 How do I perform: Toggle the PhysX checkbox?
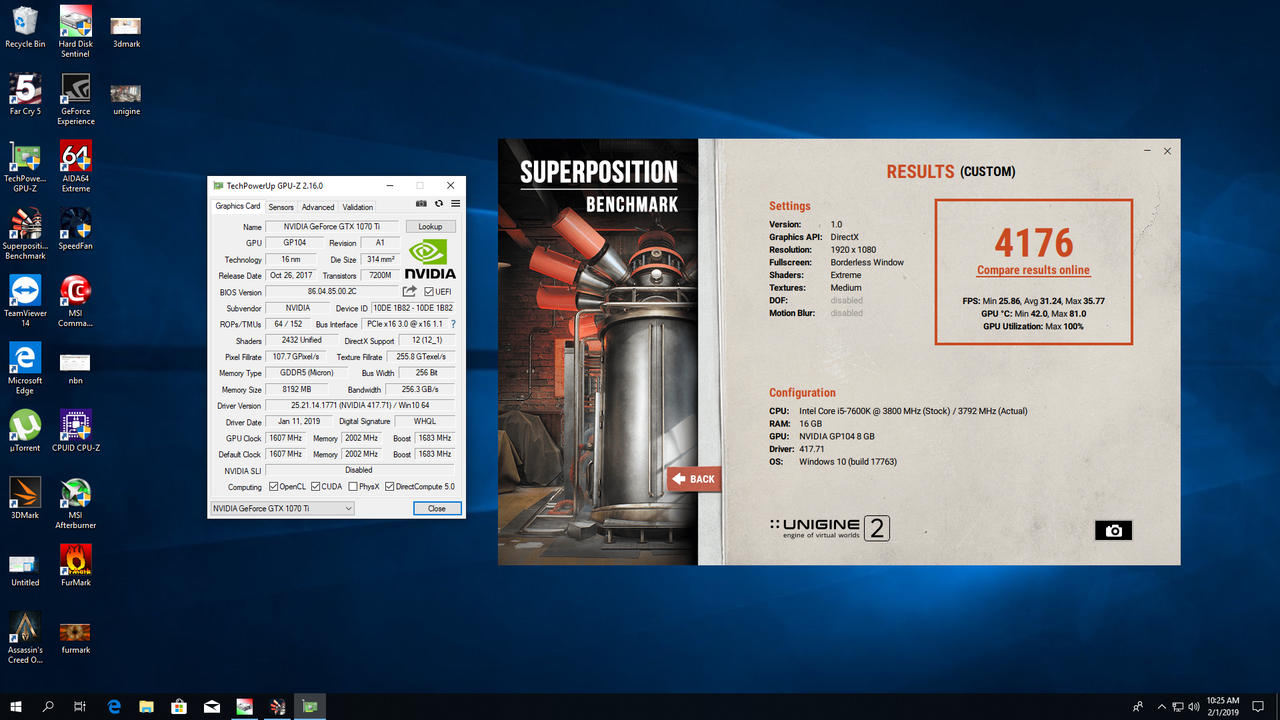353,487
